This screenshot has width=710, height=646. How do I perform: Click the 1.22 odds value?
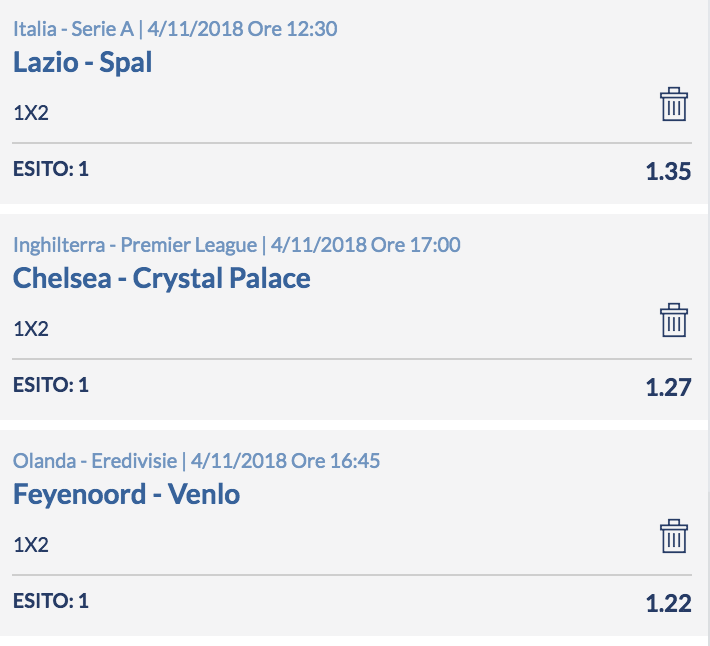(668, 603)
